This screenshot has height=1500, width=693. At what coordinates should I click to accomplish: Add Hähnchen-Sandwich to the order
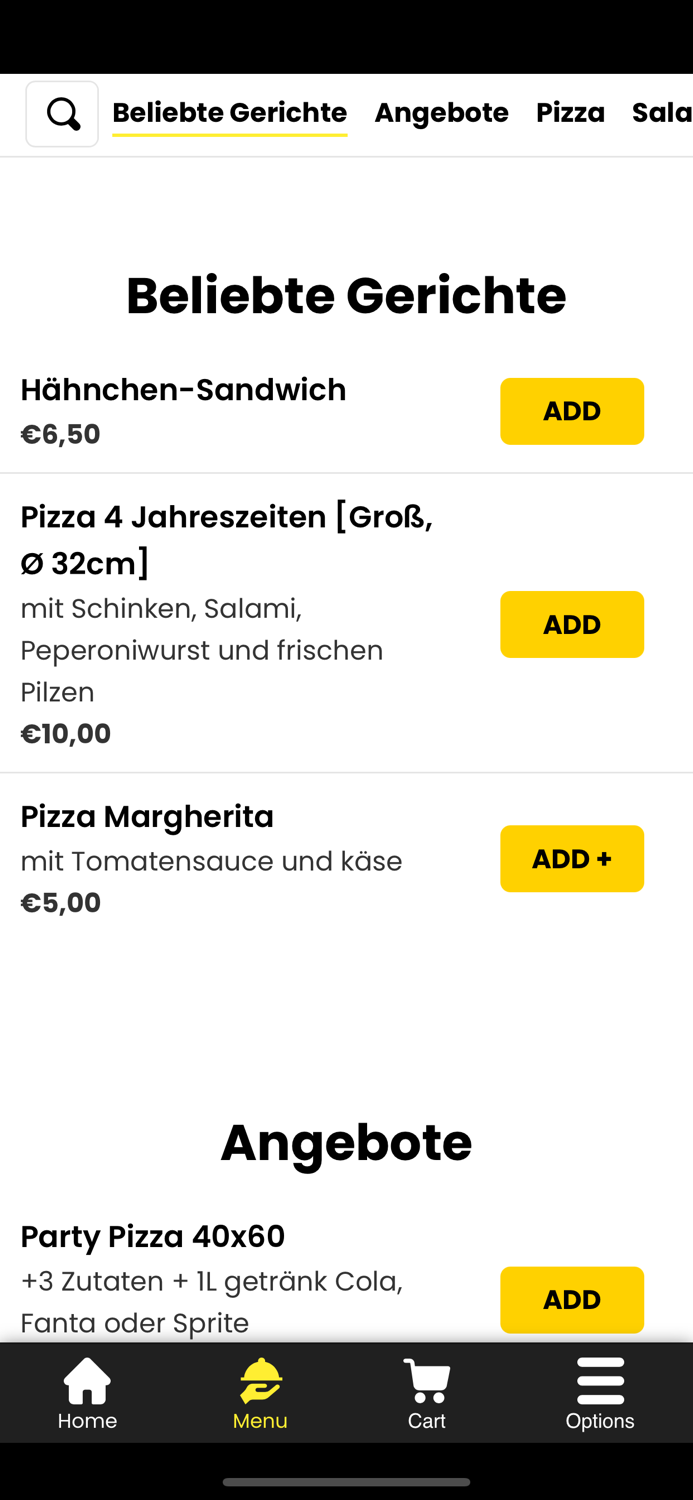click(571, 411)
